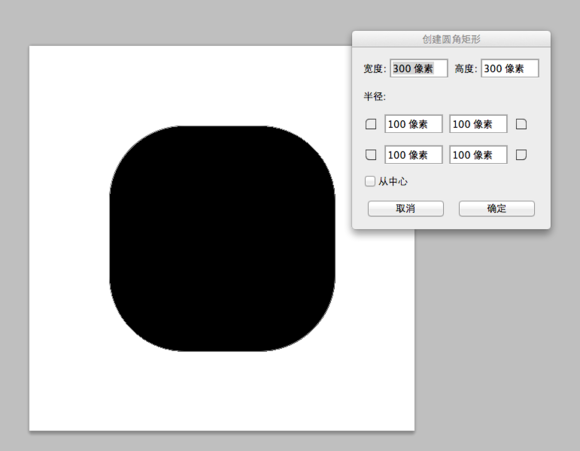Click the bottom-left corner radius icon
This screenshot has height=451, width=580.
pyautogui.click(x=371, y=154)
